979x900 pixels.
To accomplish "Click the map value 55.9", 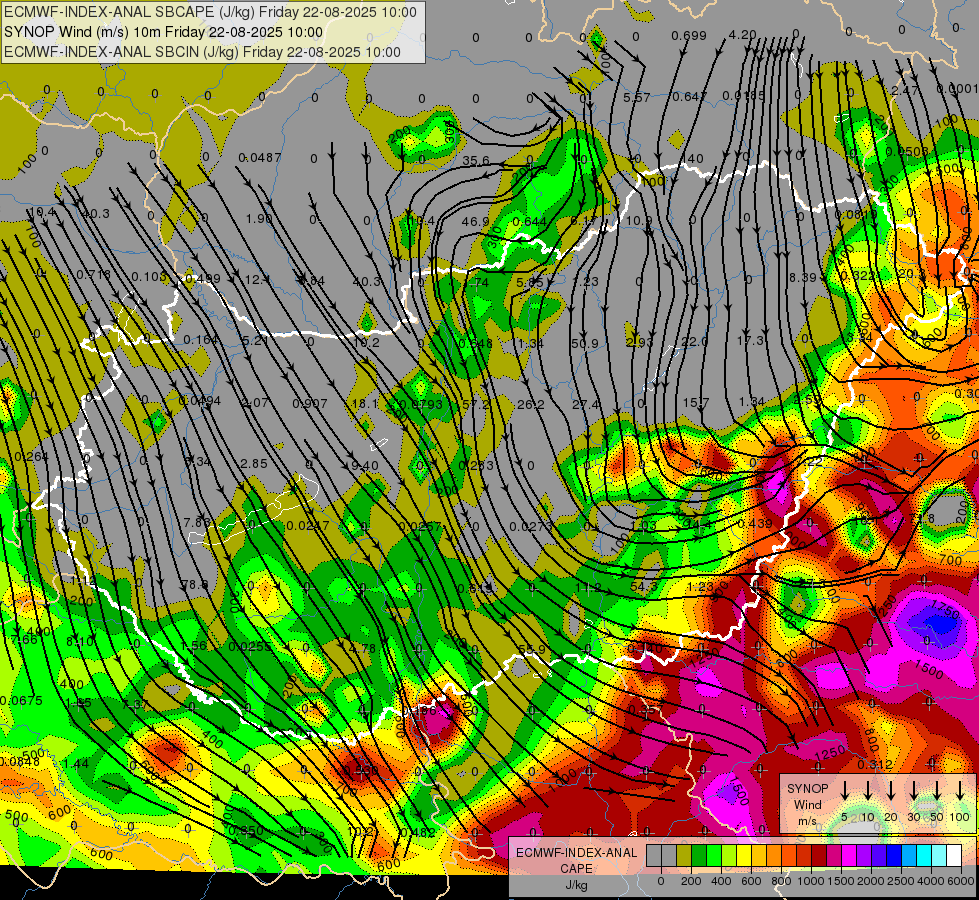I will coord(531,650).
